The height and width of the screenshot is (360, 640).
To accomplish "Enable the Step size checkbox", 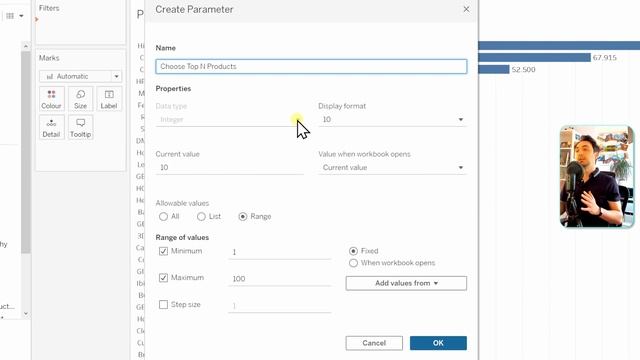I will (163, 304).
